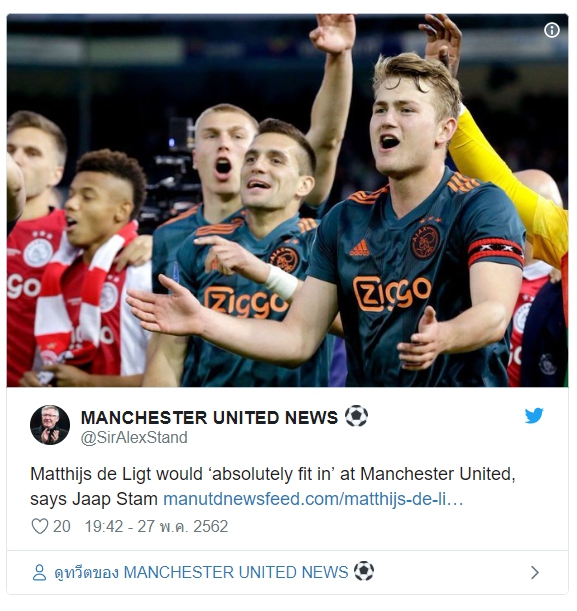The image size is (577, 611).
Task: Click the person icon in the footer
Action: click(39, 572)
